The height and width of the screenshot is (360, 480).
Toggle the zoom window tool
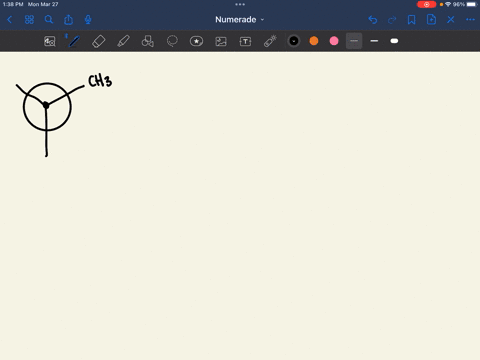click(x=50, y=41)
